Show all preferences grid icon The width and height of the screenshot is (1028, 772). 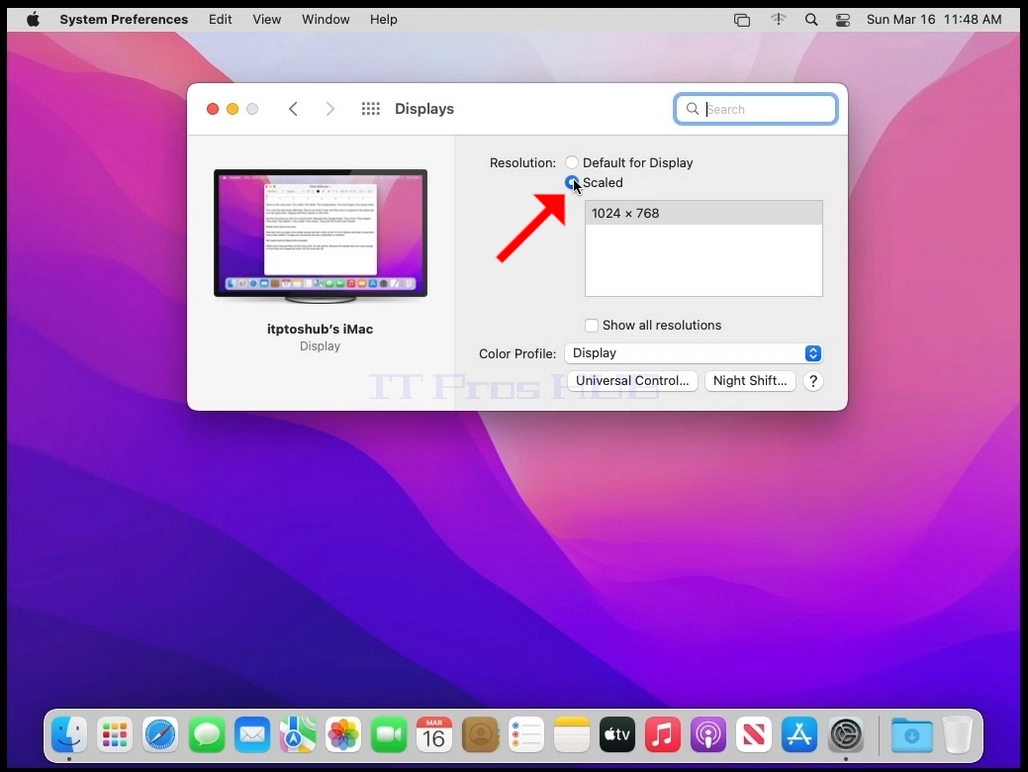370,109
